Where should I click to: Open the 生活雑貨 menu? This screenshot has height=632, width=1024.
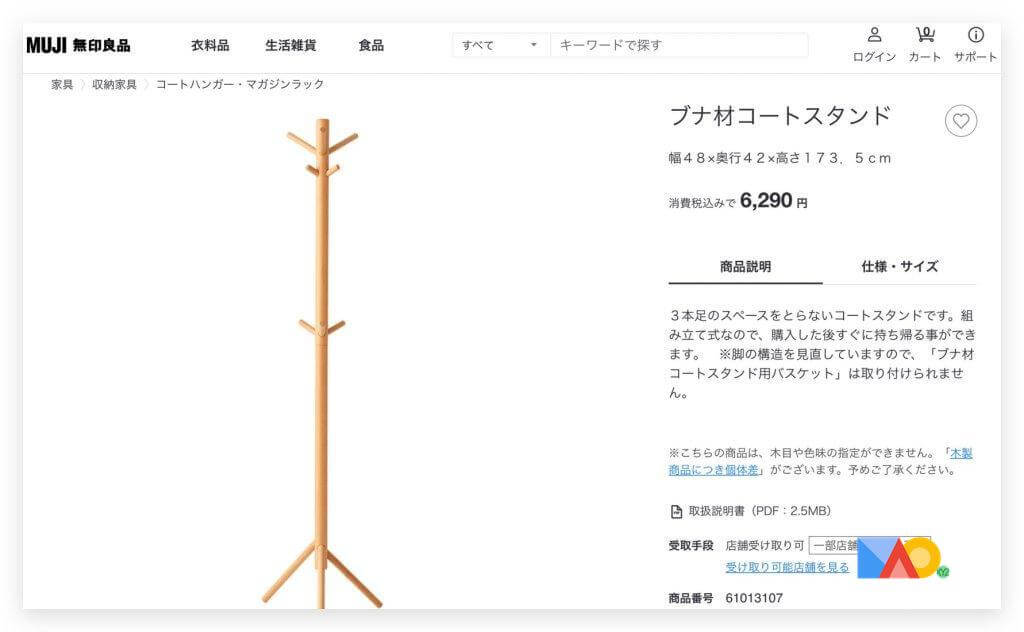[291, 45]
